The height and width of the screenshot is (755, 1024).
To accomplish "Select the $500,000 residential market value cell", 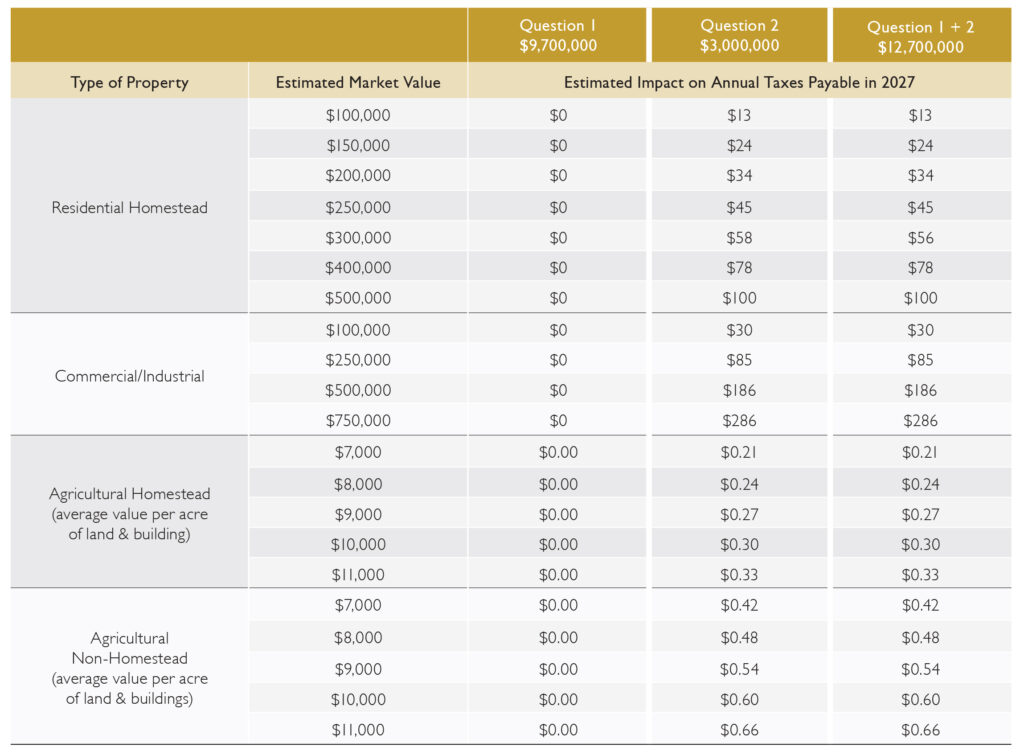I will point(358,298).
